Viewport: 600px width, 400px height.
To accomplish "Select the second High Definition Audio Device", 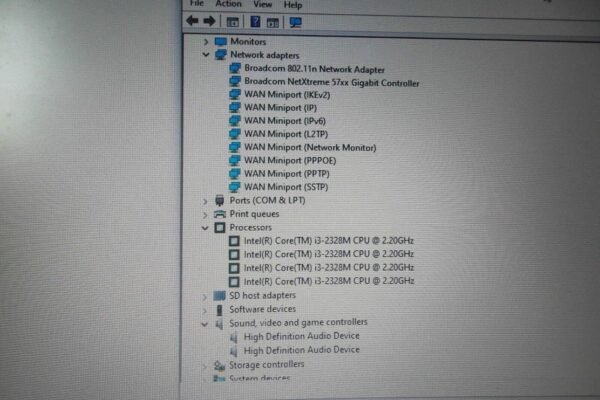I will point(302,350).
